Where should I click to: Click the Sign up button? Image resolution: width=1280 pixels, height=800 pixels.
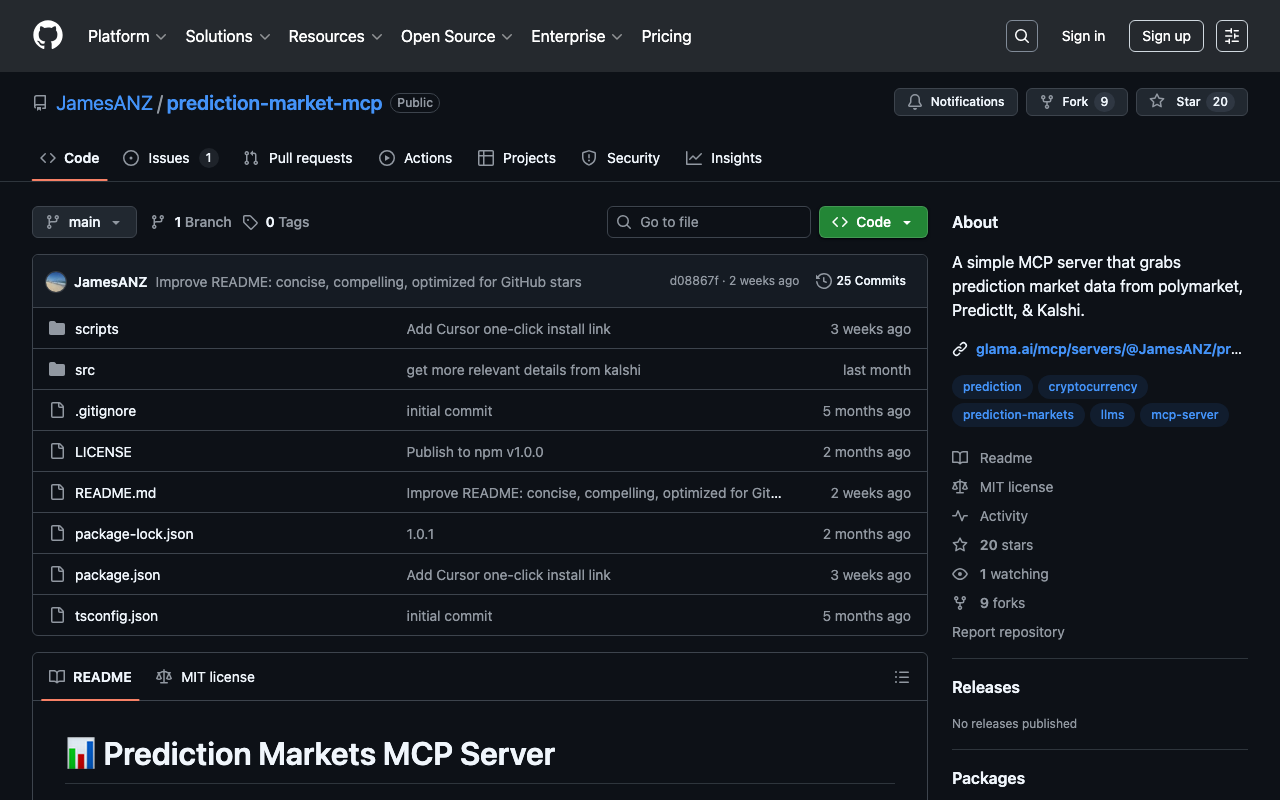point(1166,36)
